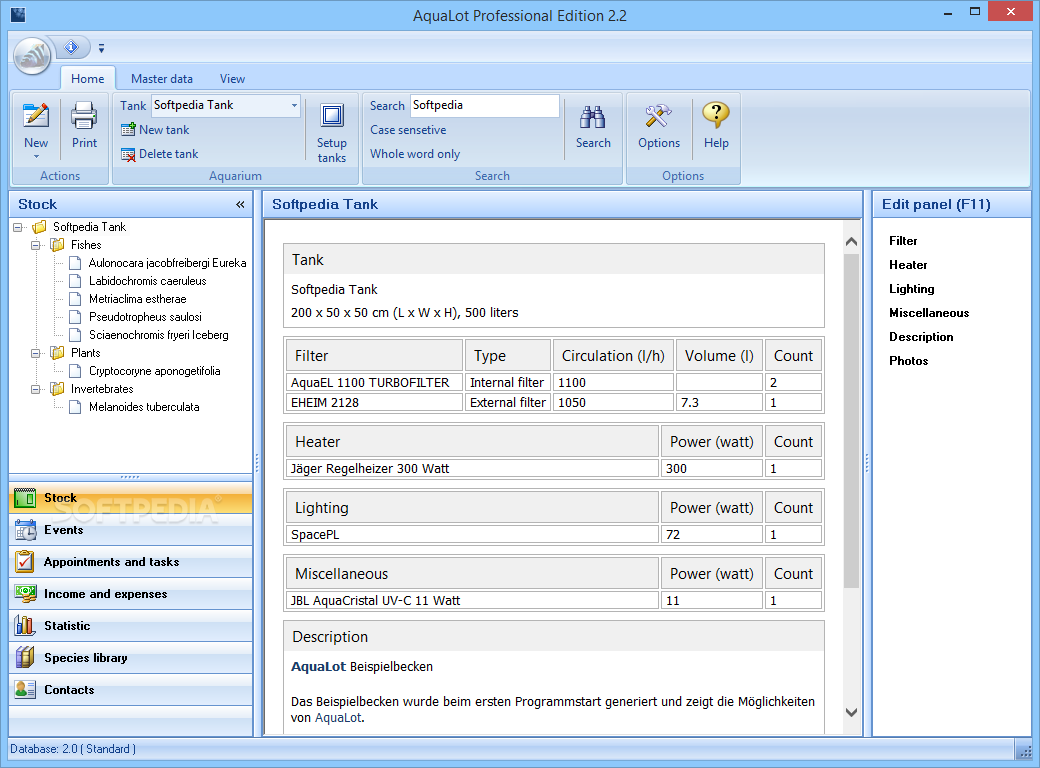Select the Fishes folder icon

coord(58,245)
